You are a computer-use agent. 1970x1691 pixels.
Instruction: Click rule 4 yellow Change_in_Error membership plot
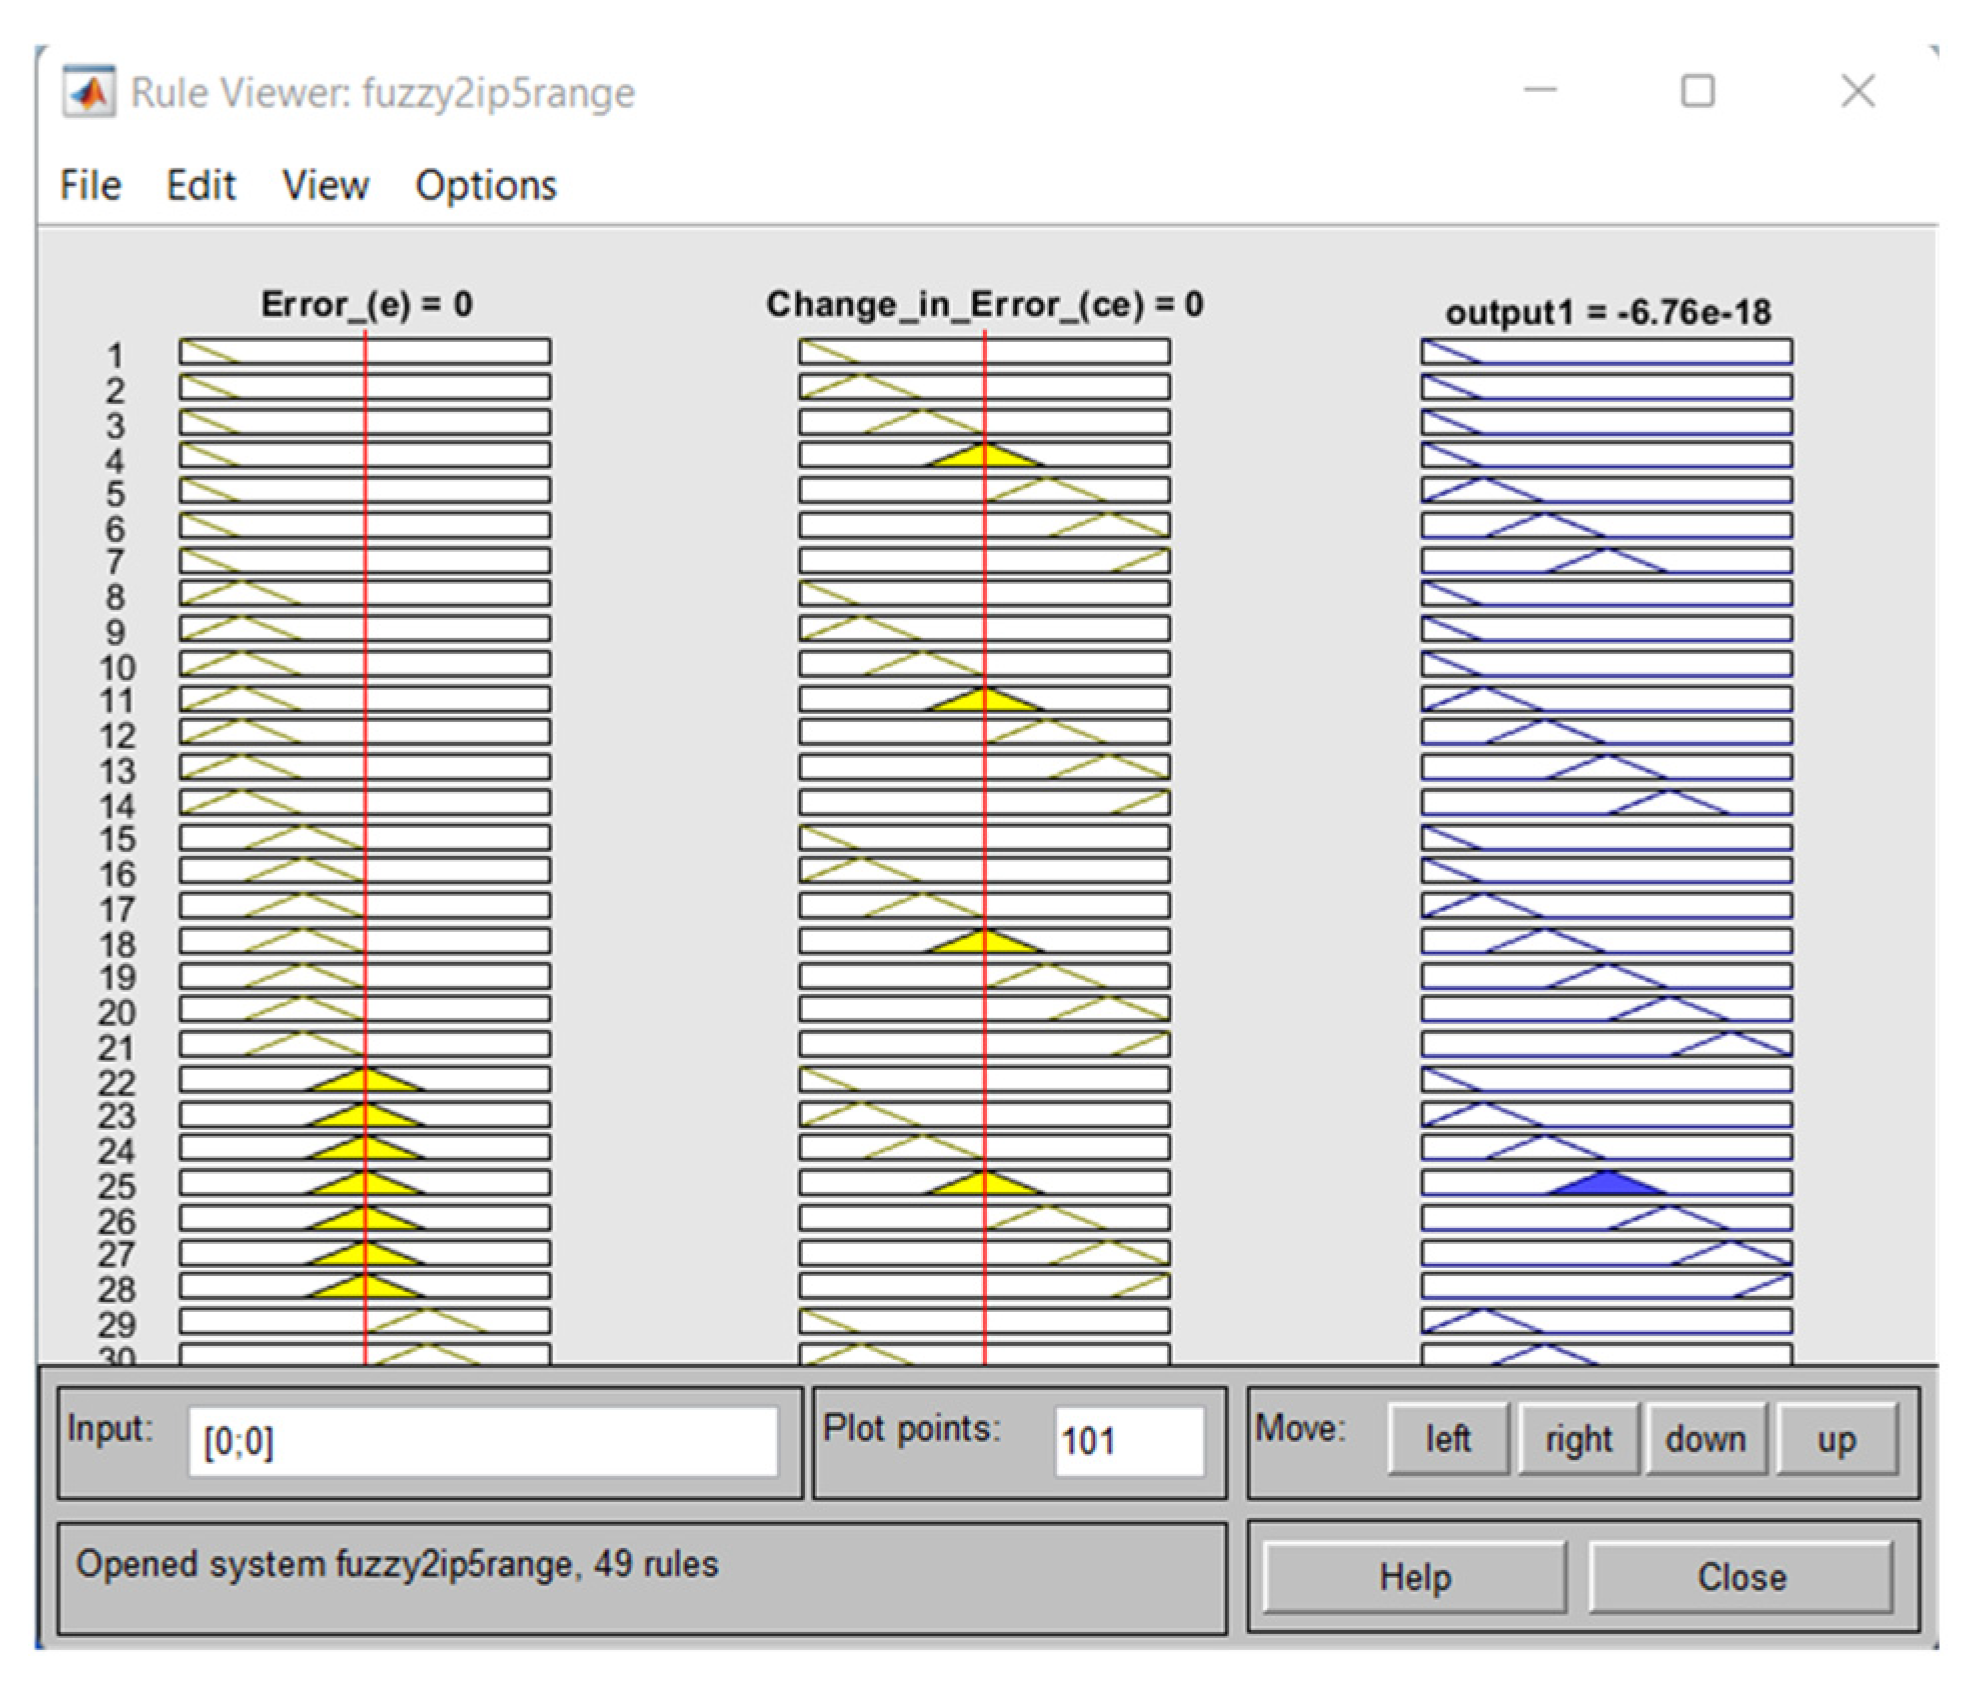click(985, 457)
